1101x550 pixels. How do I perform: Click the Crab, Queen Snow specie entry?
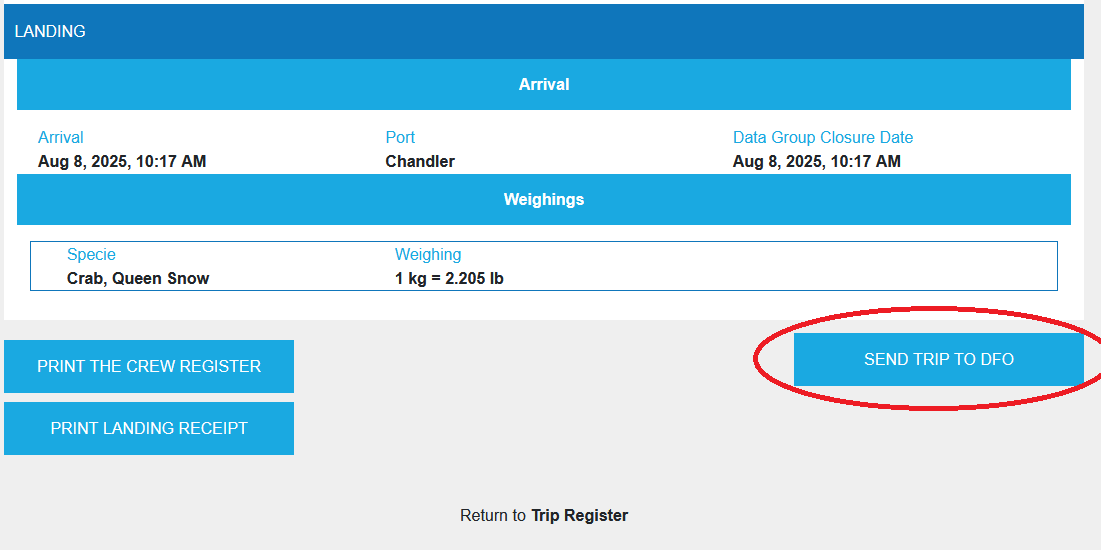click(x=138, y=279)
